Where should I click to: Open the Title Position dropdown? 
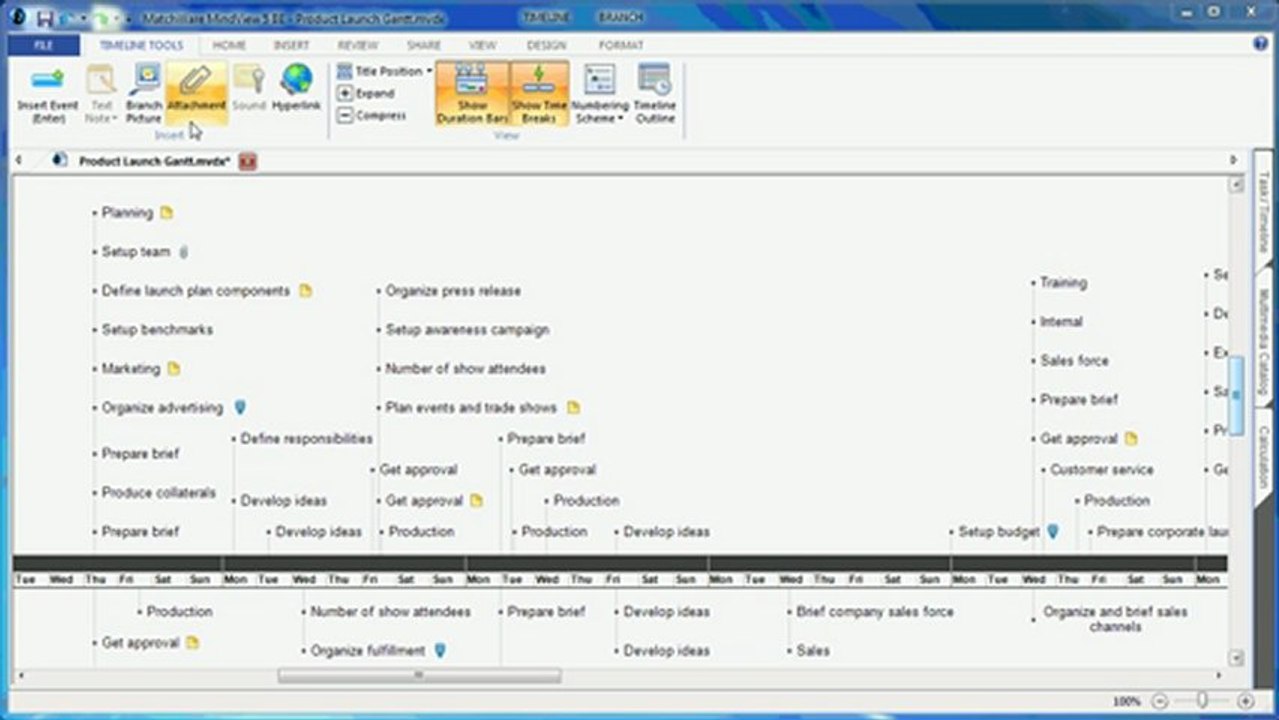(x=384, y=72)
